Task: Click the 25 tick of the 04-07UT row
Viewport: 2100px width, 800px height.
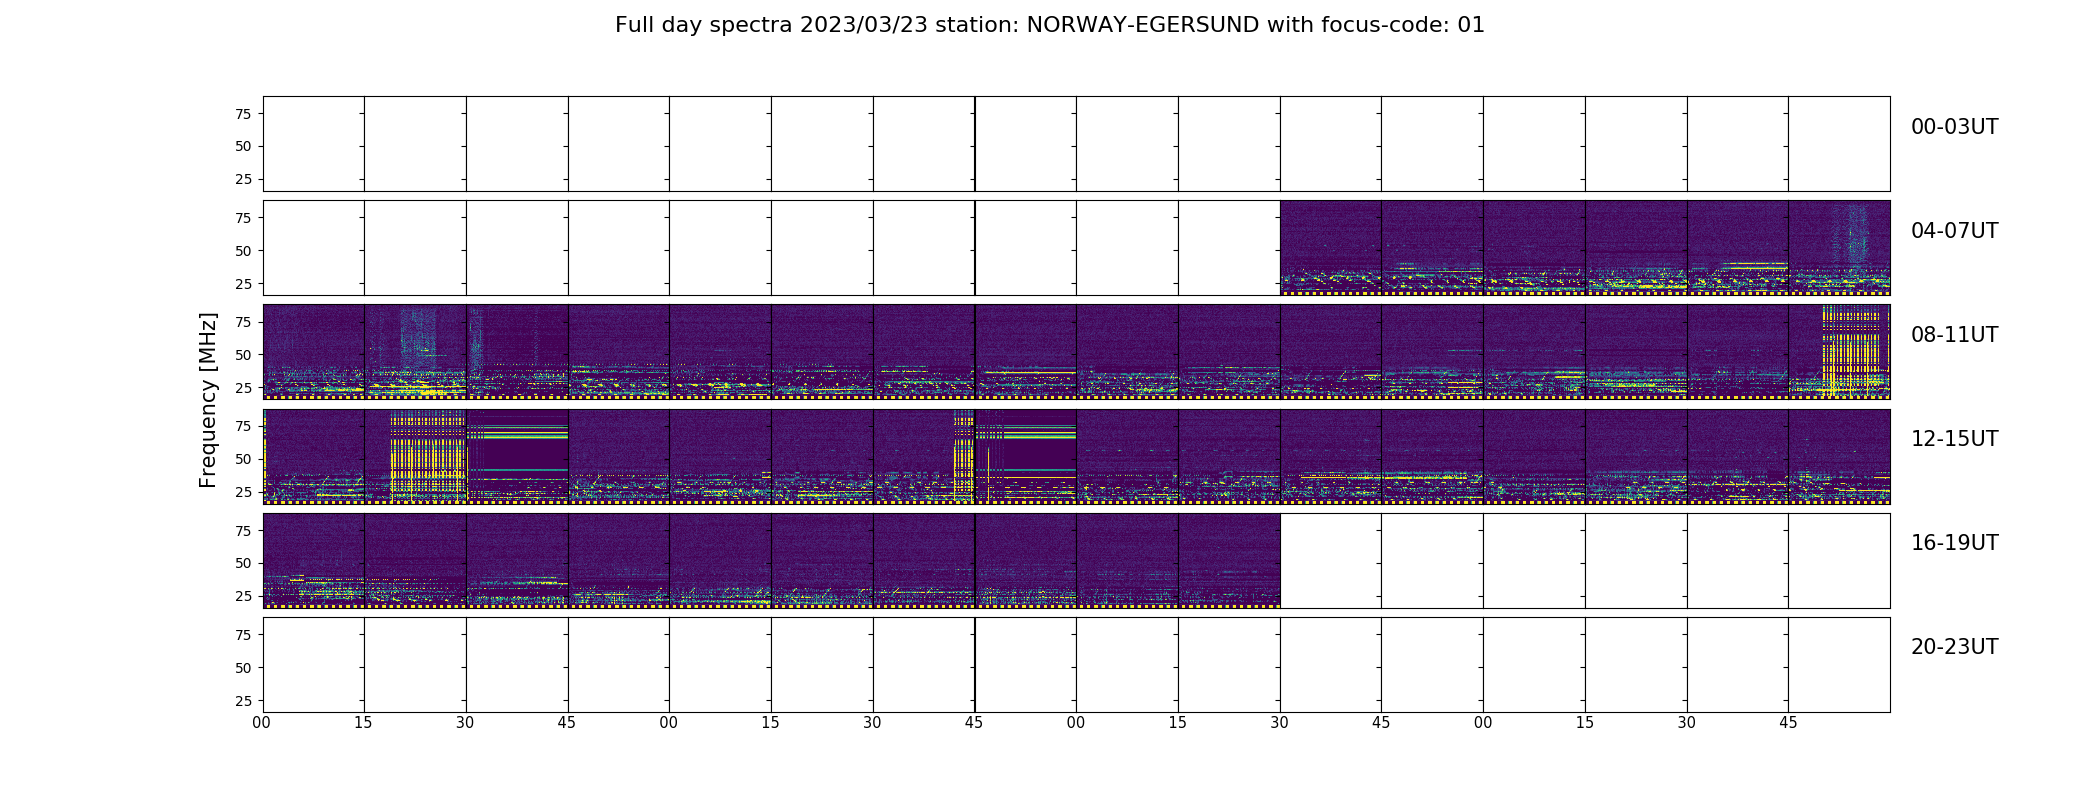Action: click(x=243, y=284)
